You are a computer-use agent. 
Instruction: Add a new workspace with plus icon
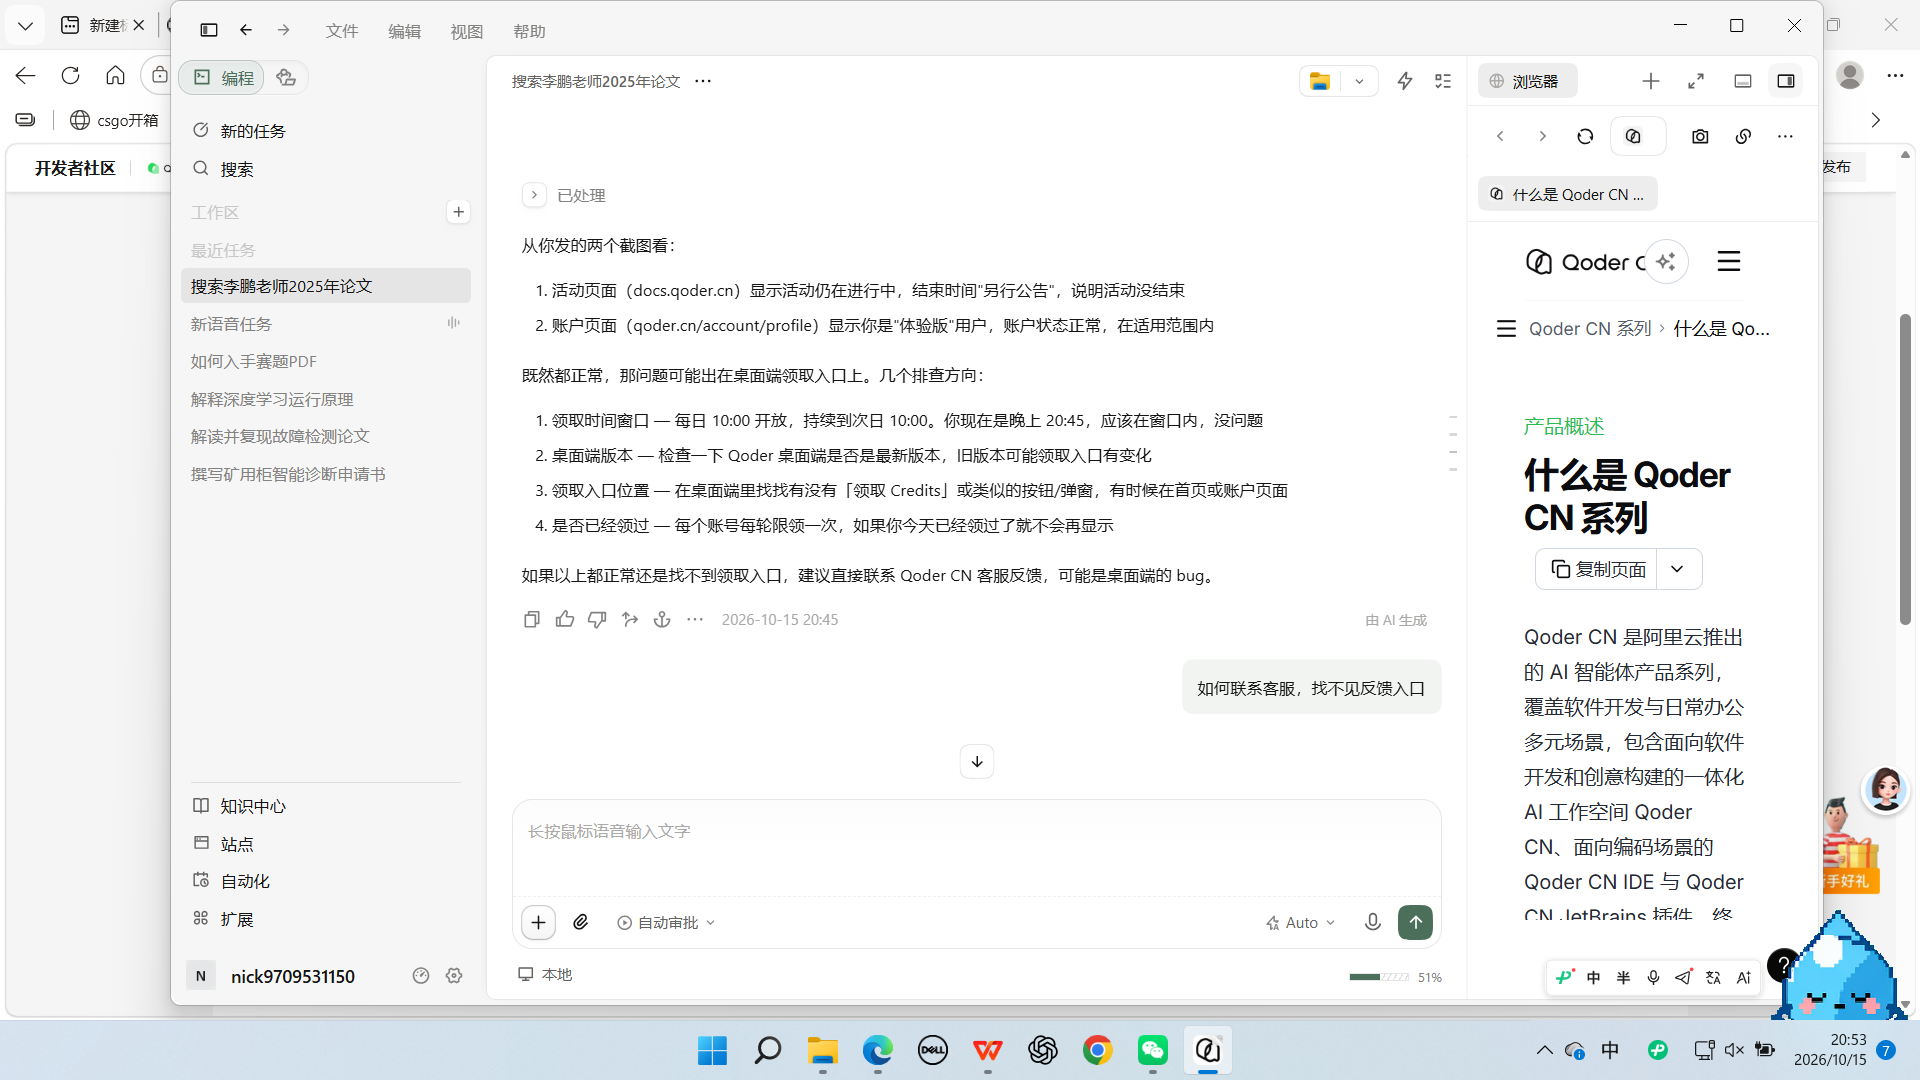[x=458, y=212]
